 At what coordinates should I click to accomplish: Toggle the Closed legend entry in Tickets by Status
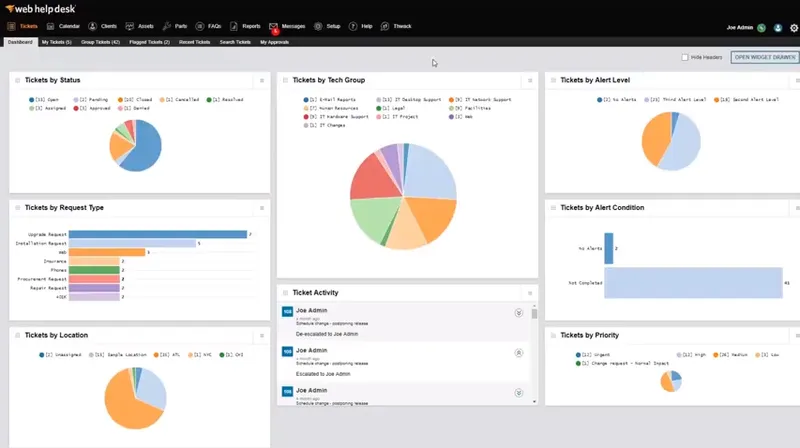(x=135, y=99)
